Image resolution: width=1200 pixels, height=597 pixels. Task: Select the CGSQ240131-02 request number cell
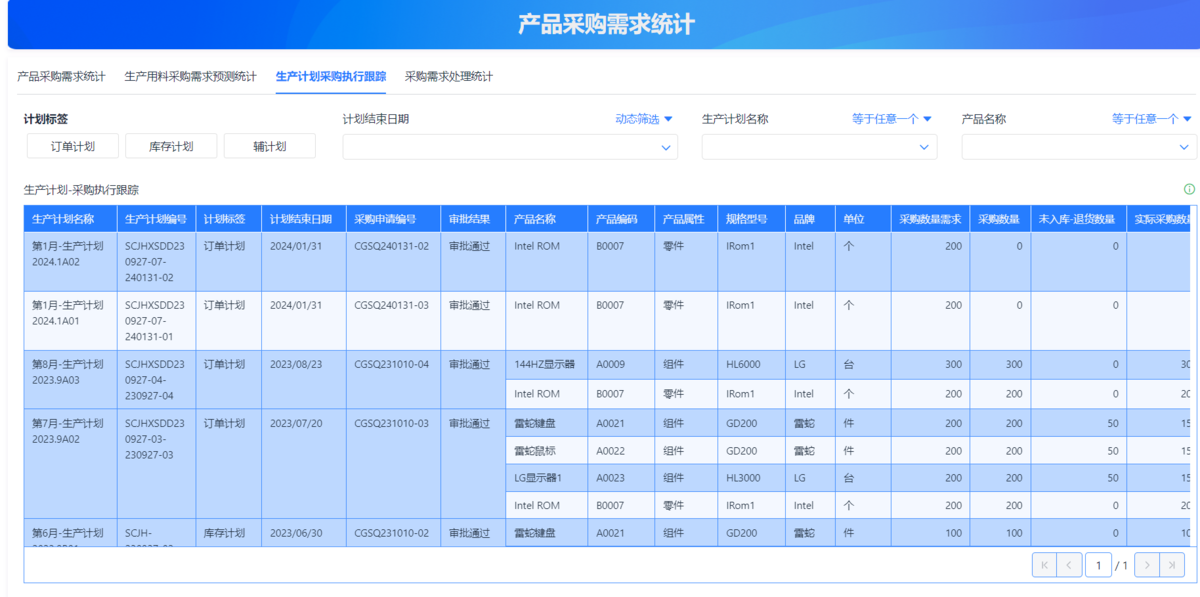point(392,246)
